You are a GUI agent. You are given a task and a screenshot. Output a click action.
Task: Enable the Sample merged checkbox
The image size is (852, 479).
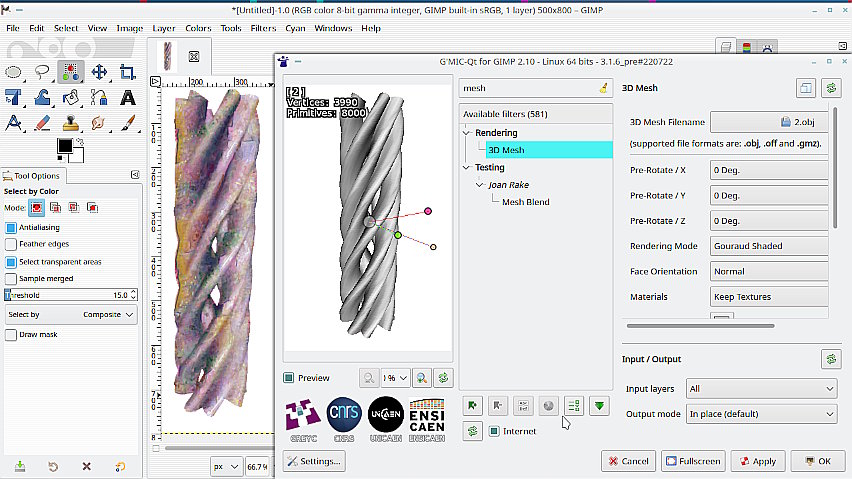point(11,279)
